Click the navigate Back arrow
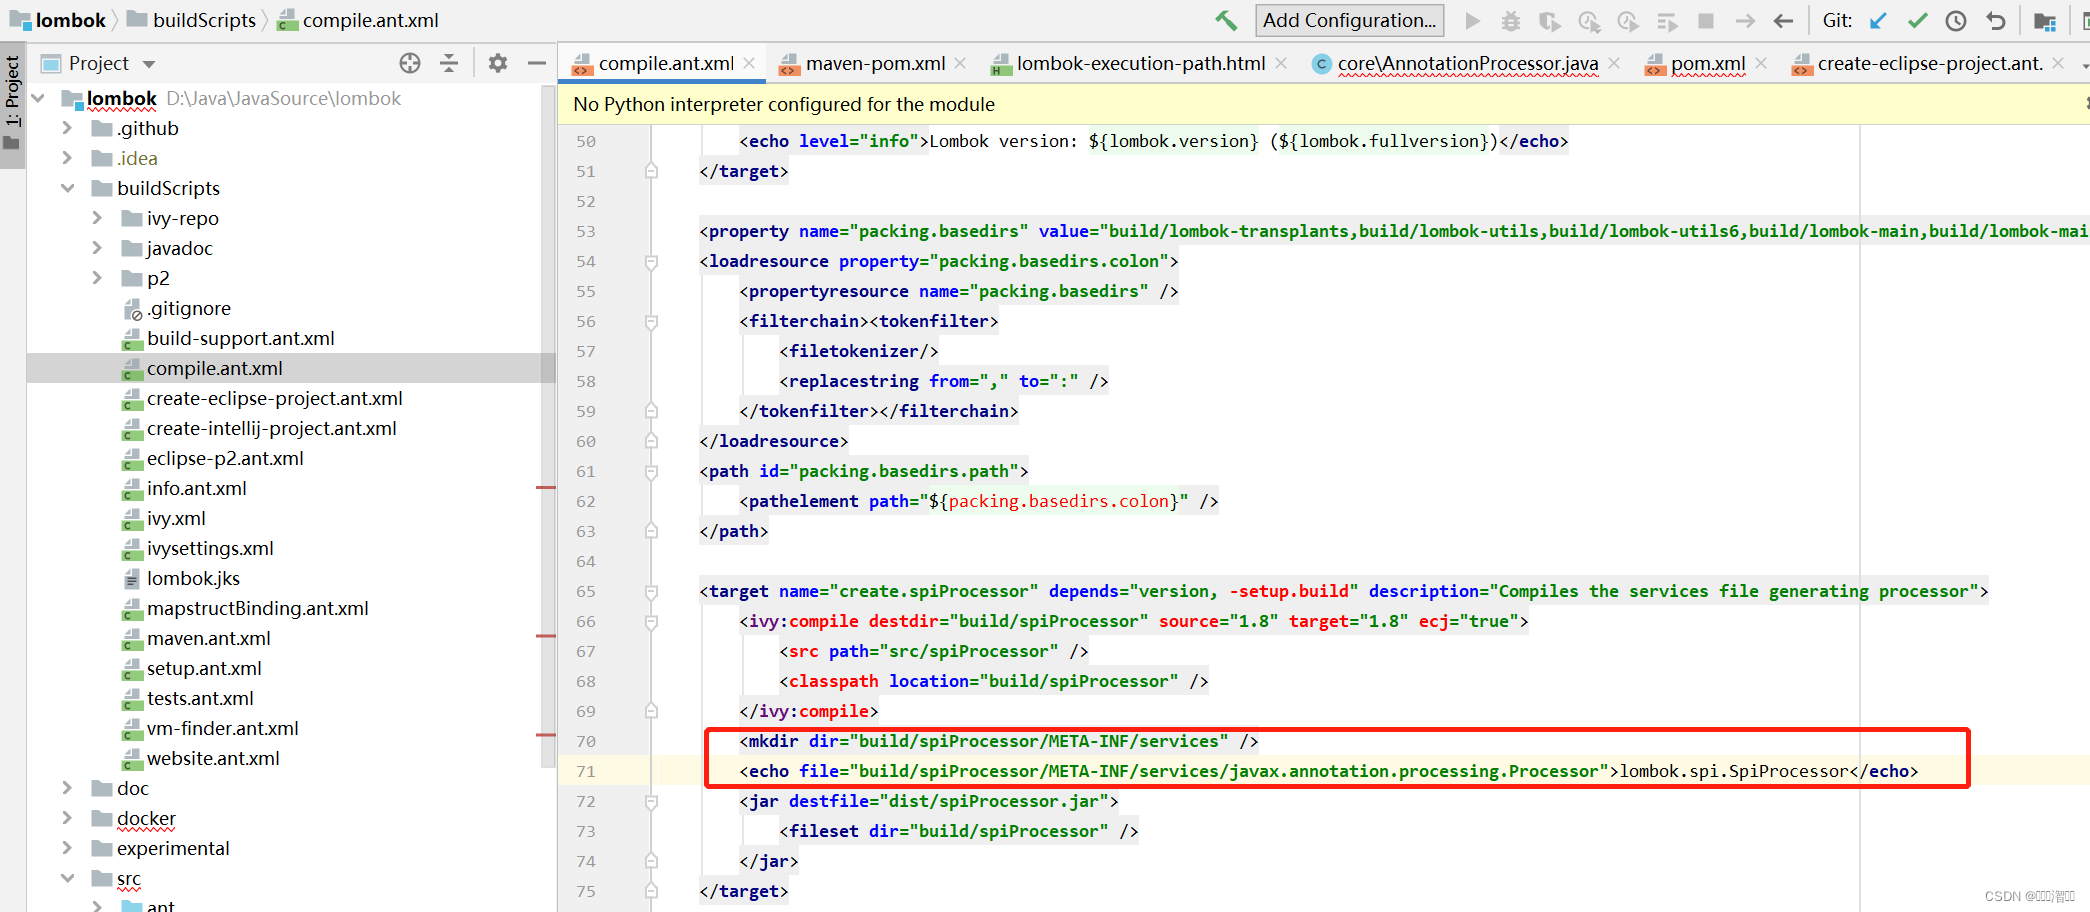 [1783, 21]
